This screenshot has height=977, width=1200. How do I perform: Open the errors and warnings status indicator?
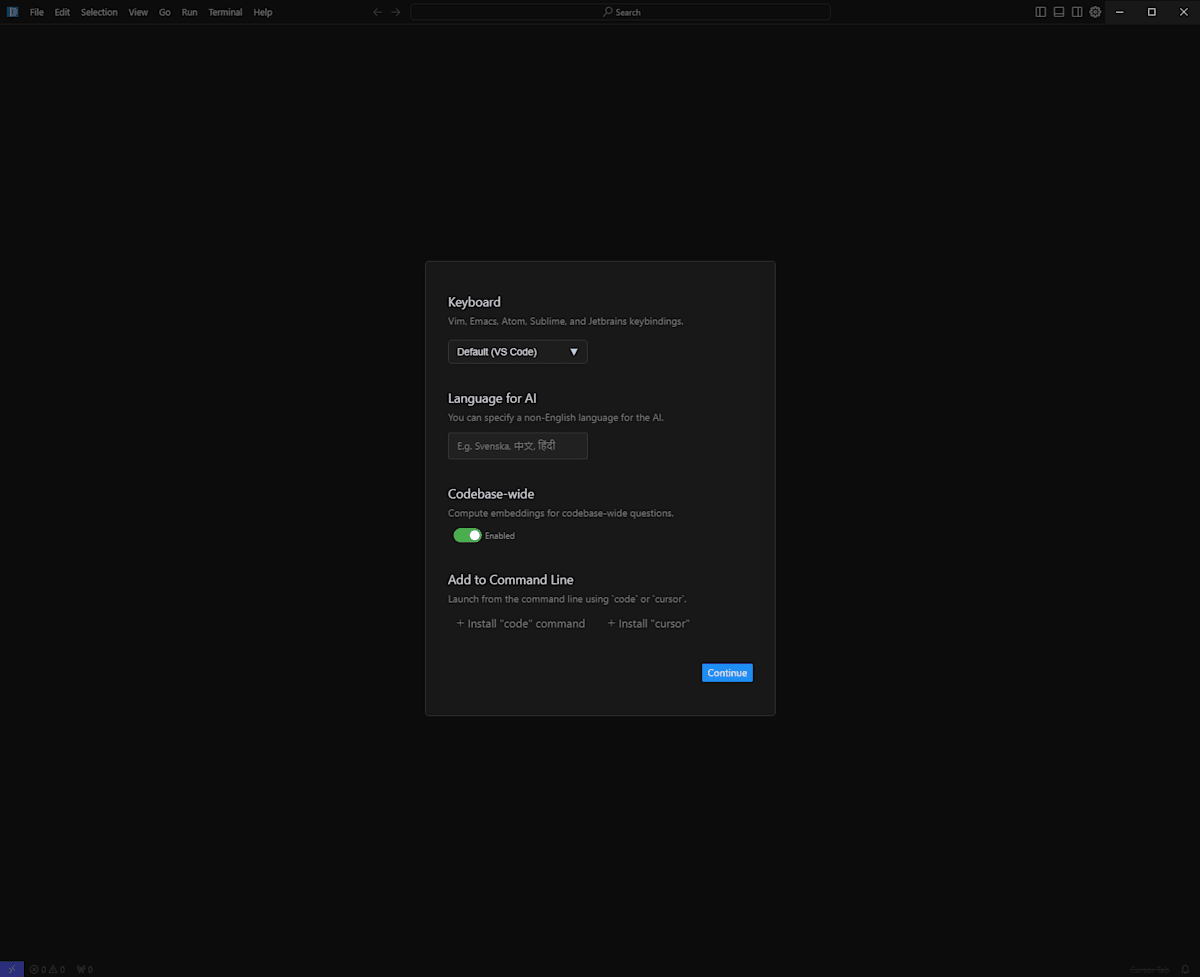(48, 969)
